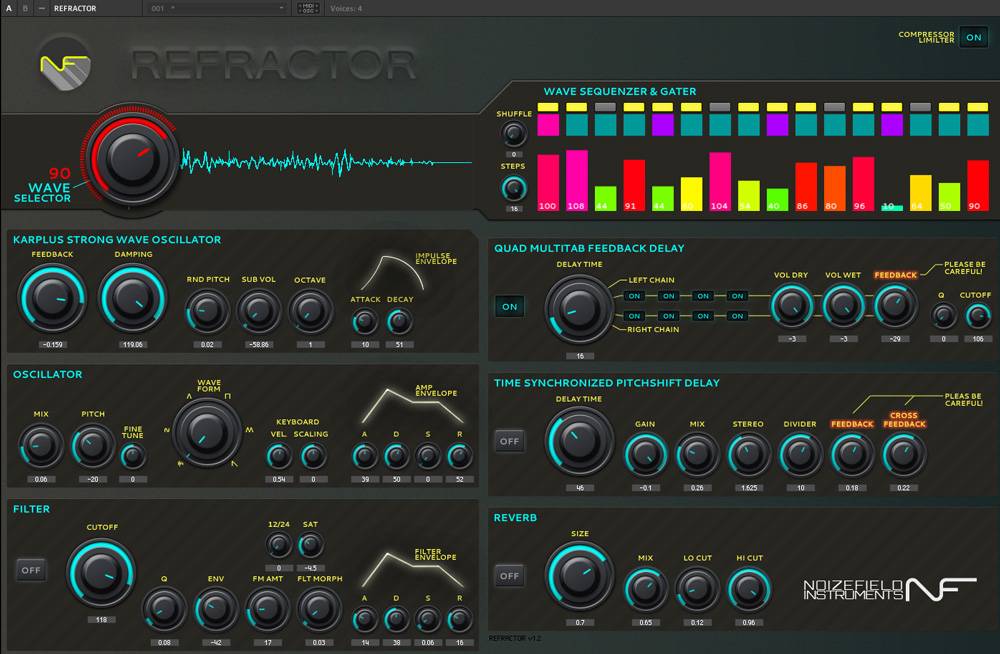Click the MIDI OSC icon in the top bar

click(309, 8)
